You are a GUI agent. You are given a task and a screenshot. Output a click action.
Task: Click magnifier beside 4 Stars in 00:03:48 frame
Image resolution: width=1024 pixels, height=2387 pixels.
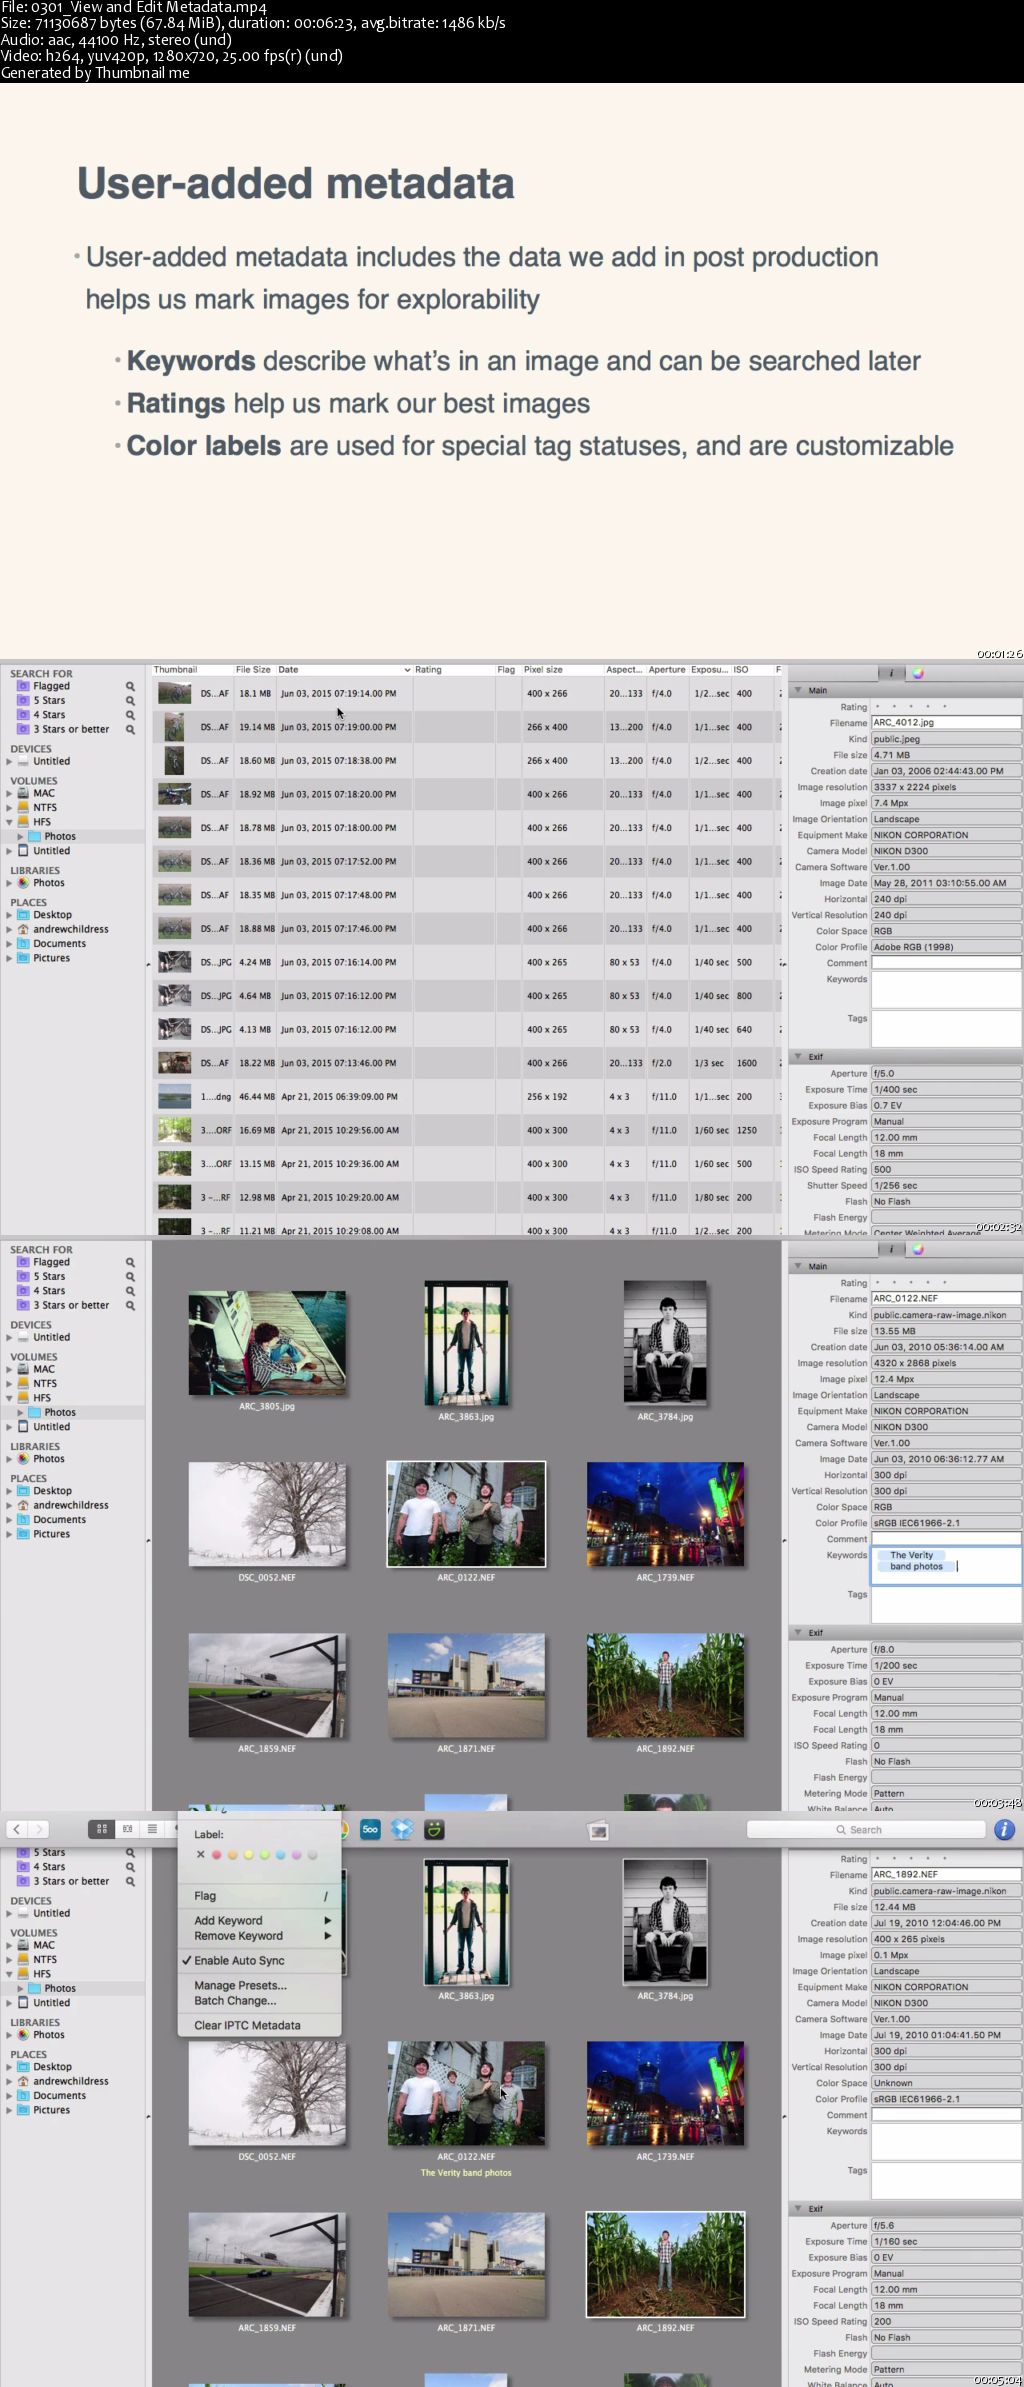tap(130, 1290)
